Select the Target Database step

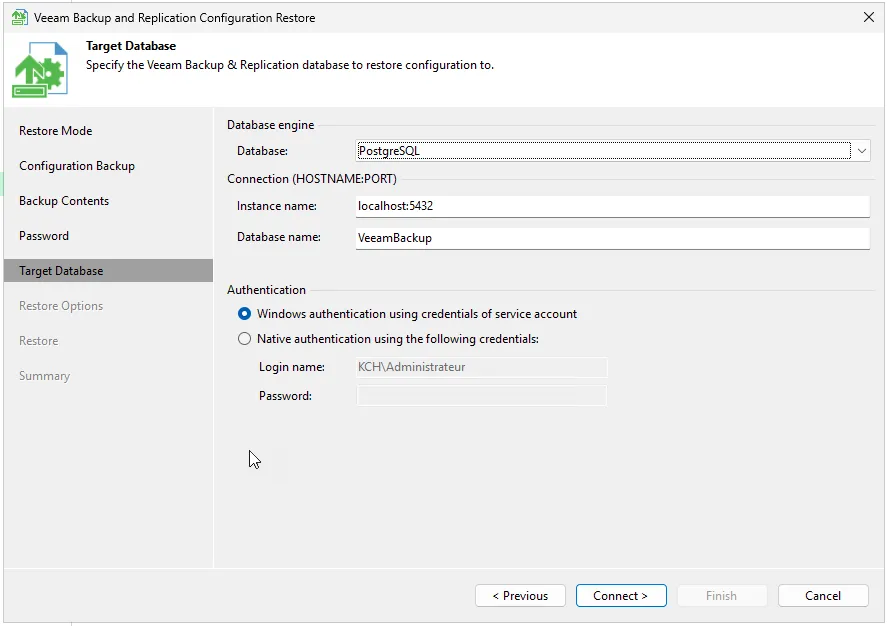61,271
